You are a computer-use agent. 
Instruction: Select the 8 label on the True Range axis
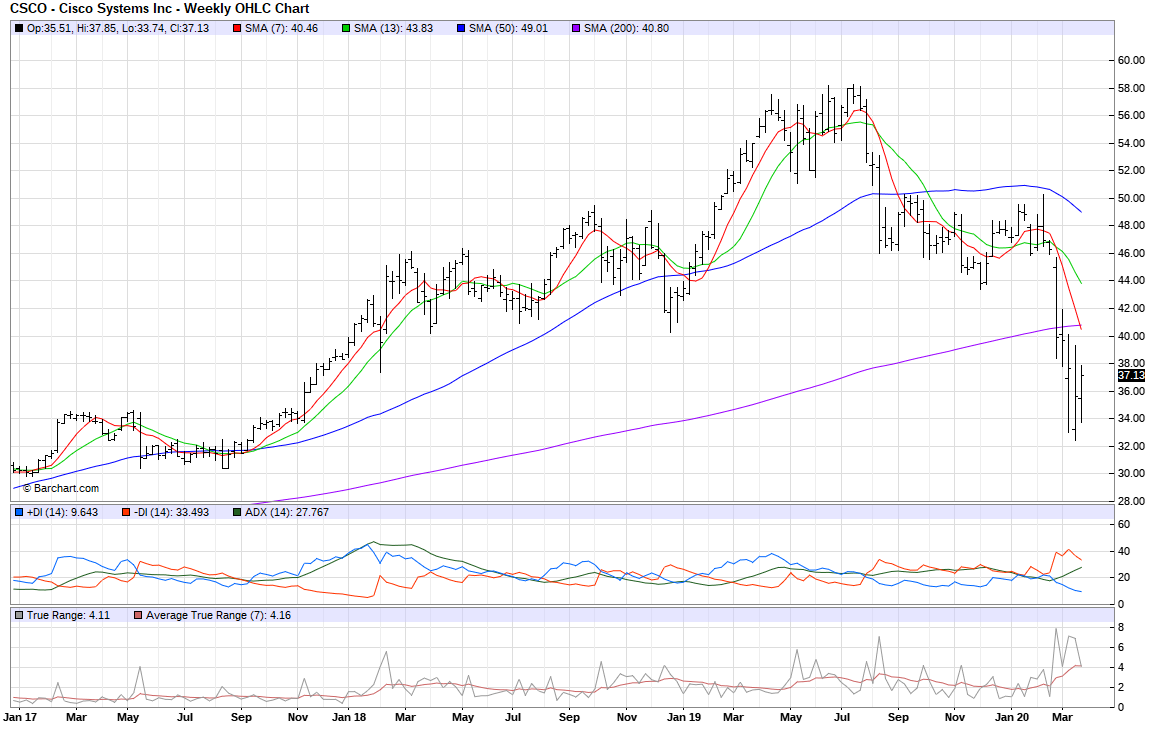(1121, 628)
